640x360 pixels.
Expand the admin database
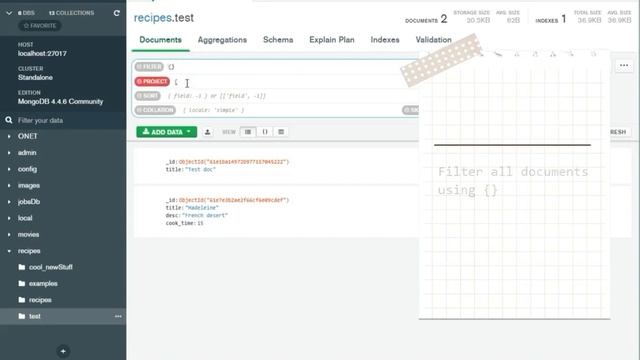tap(9, 153)
